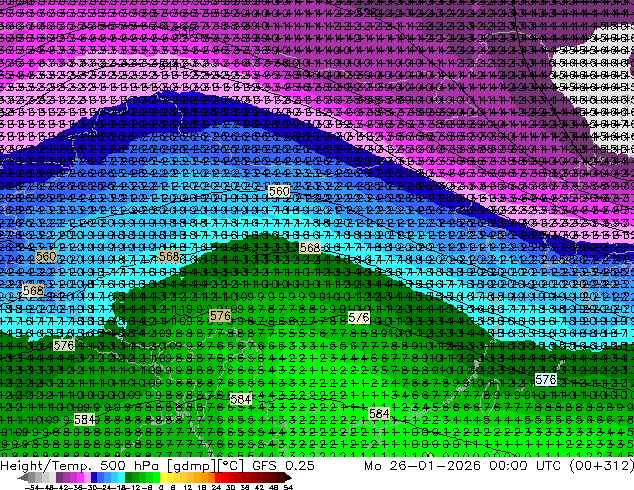Click the '[gdmp]' unit text
The image size is (634, 490).
[191, 466]
